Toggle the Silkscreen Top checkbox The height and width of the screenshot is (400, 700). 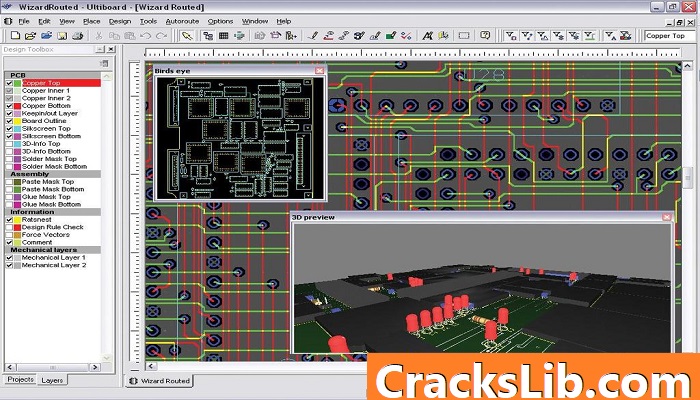tap(9, 129)
